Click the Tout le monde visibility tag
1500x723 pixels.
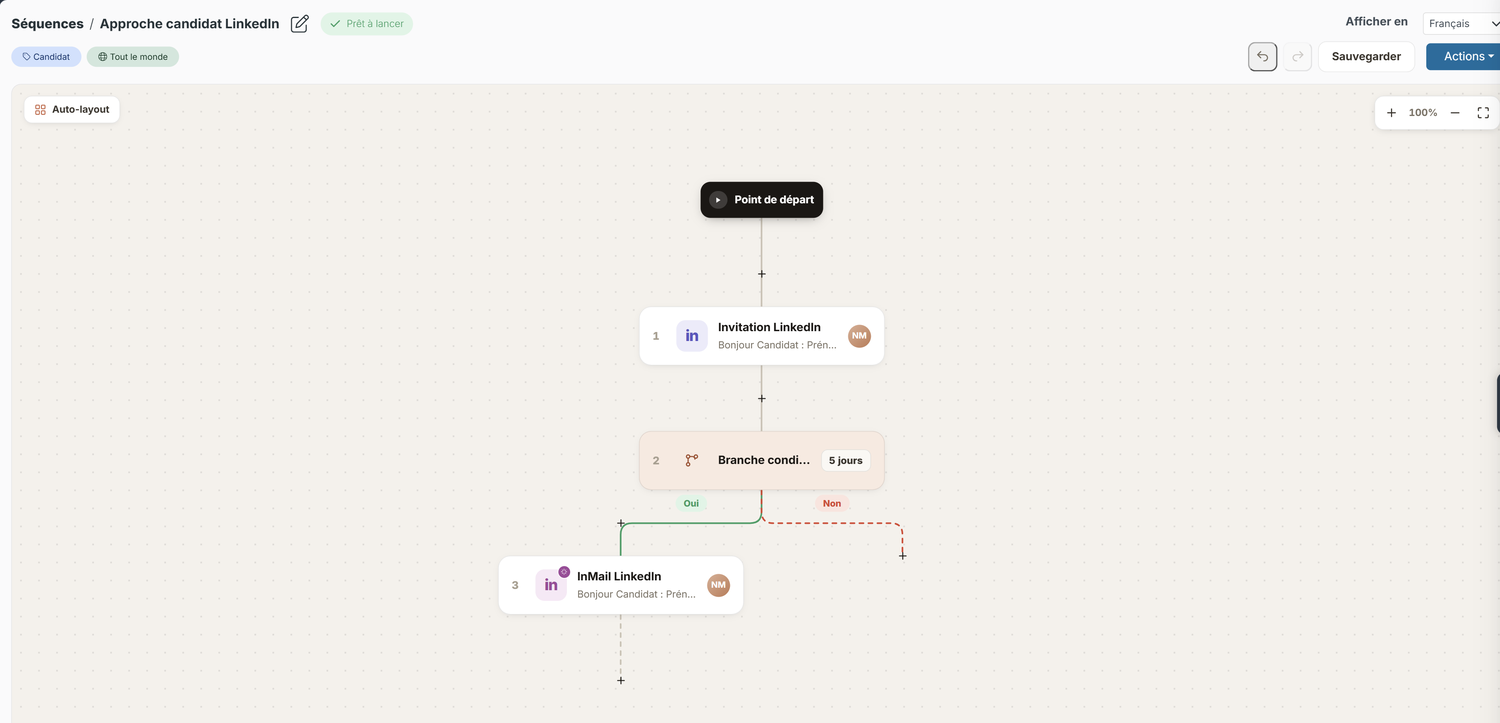(x=133, y=57)
